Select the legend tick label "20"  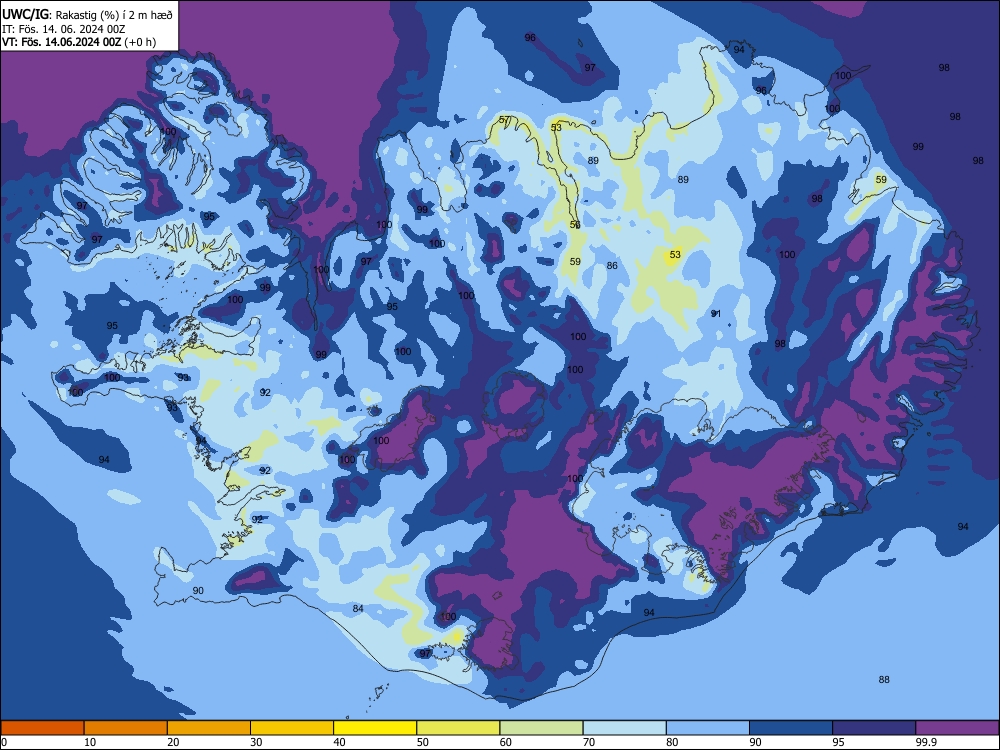(173, 742)
